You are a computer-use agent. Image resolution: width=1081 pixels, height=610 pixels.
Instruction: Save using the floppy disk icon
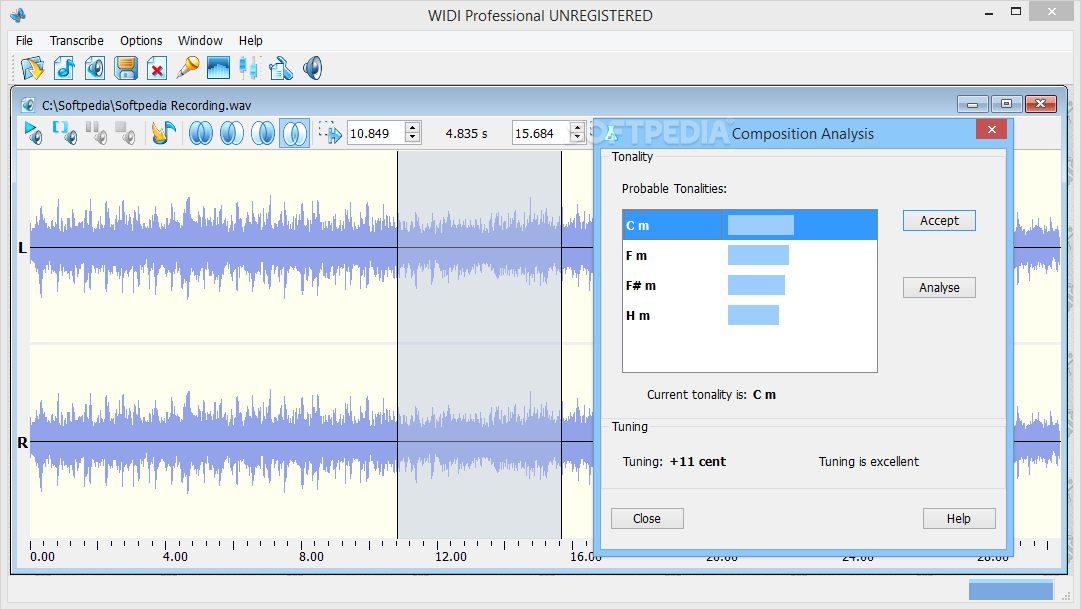[125, 68]
